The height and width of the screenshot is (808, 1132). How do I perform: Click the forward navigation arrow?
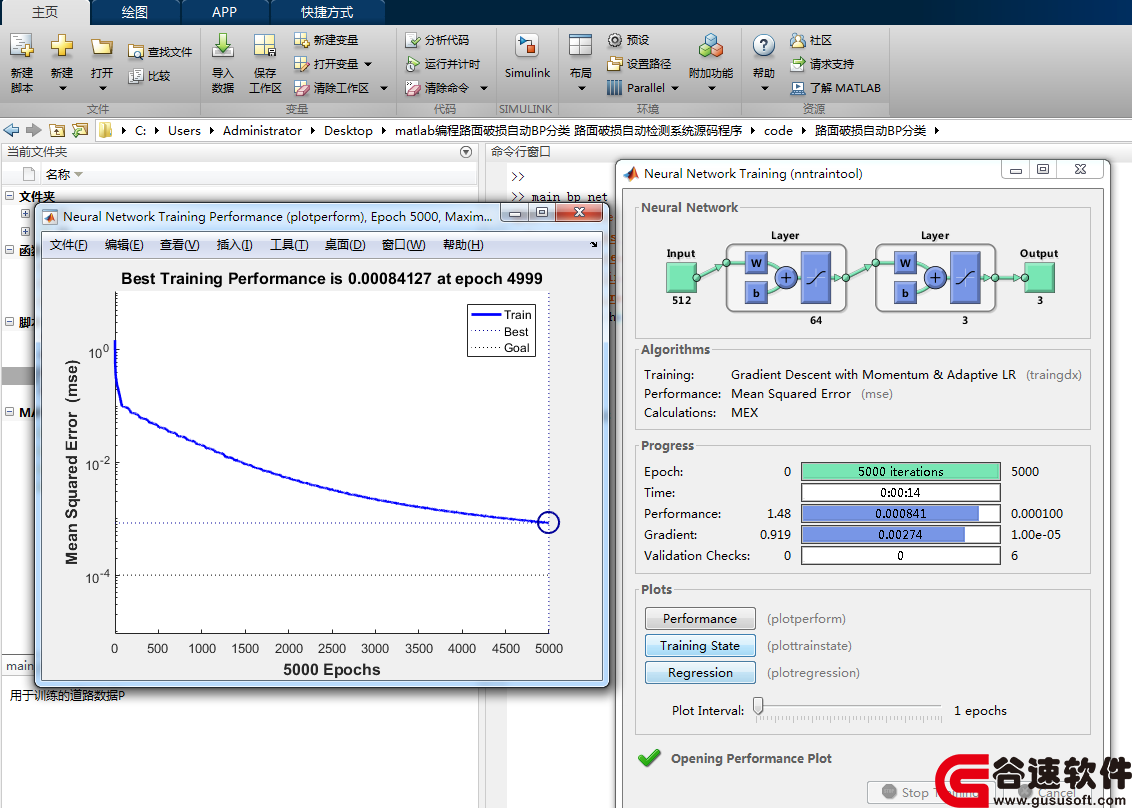point(33,130)
